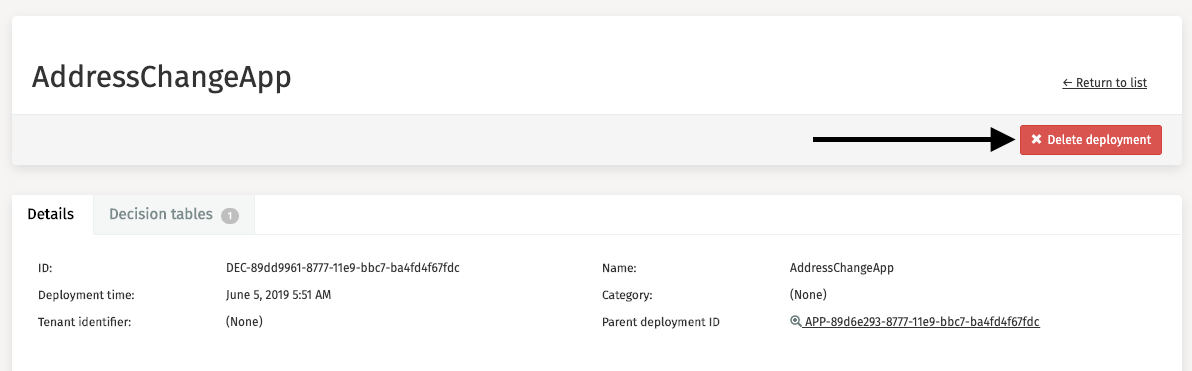This screenshot has width=1192, height=371.
Task: Click the count badge on Decision tables tab
Action: coord(230,216)
